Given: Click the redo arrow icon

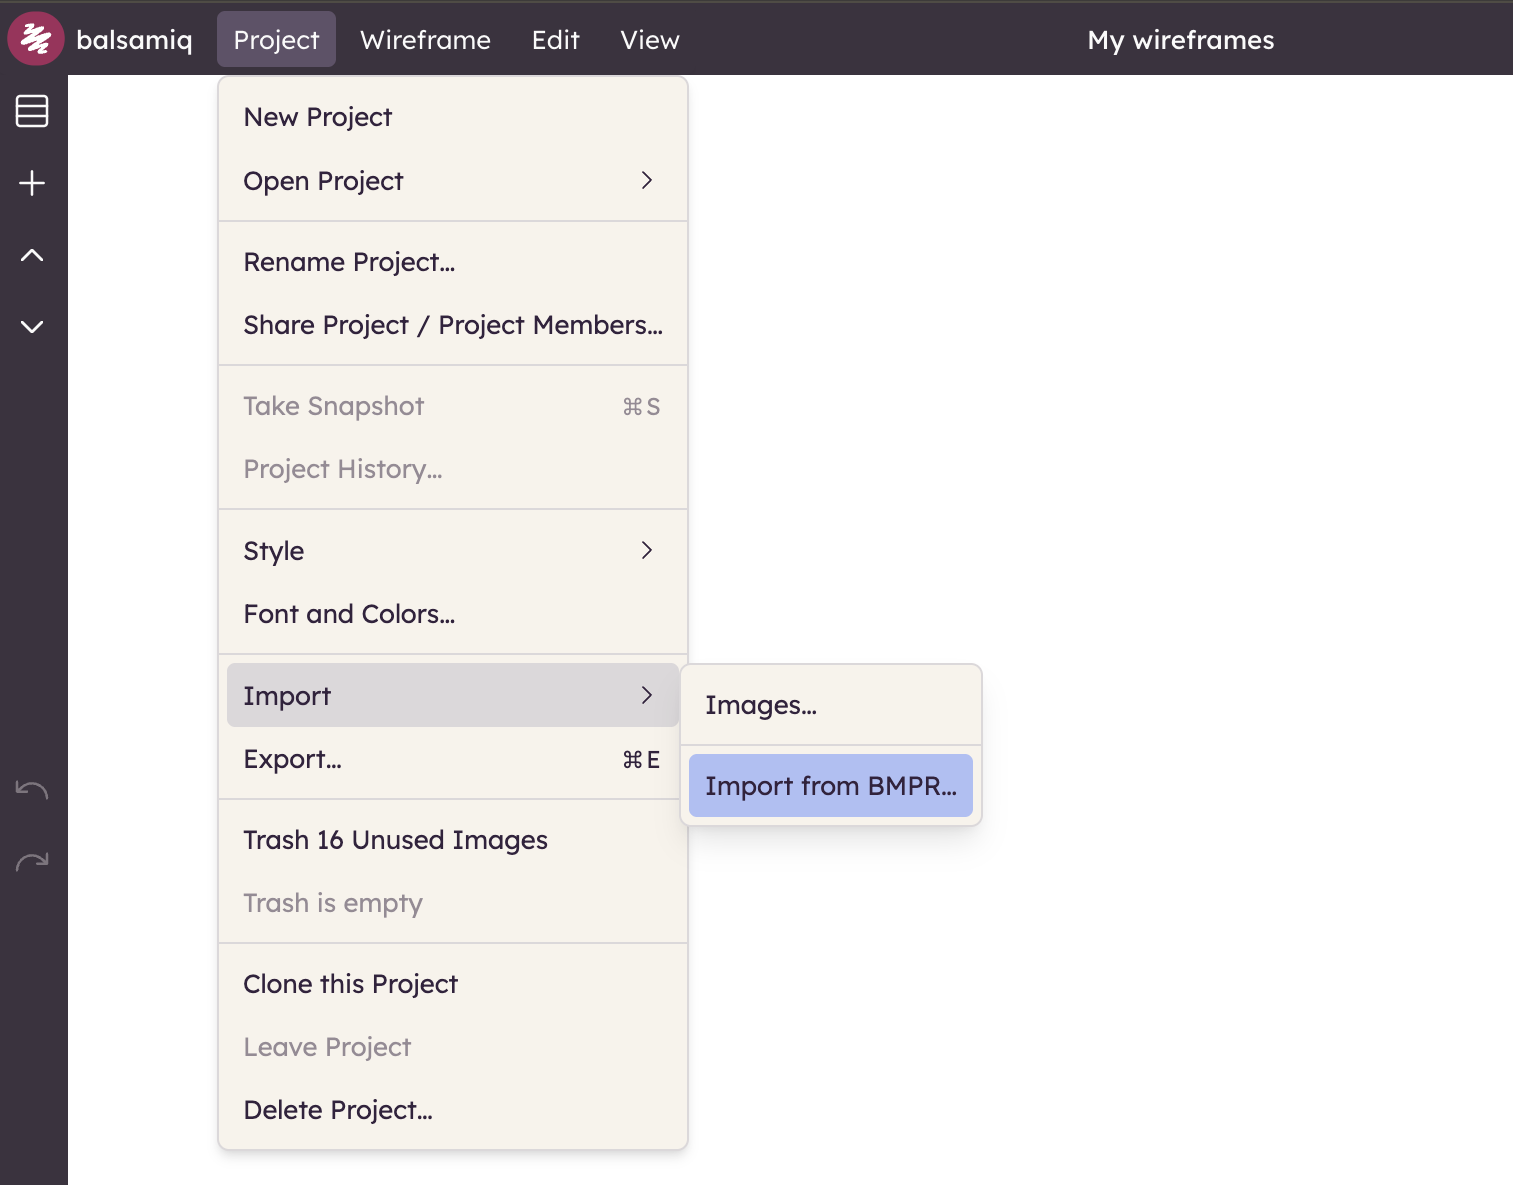Looking at the screenshot, I should tap(32, 862).
